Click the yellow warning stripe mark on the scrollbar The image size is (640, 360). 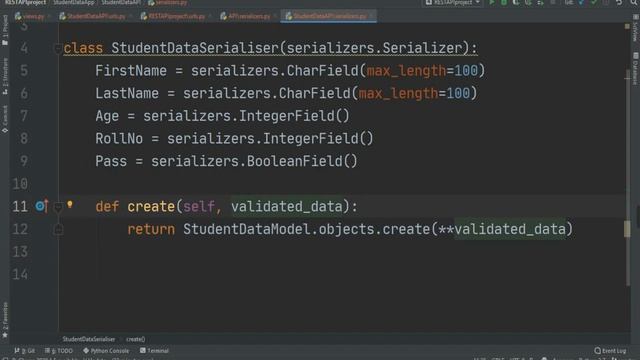tap(627, 229)
